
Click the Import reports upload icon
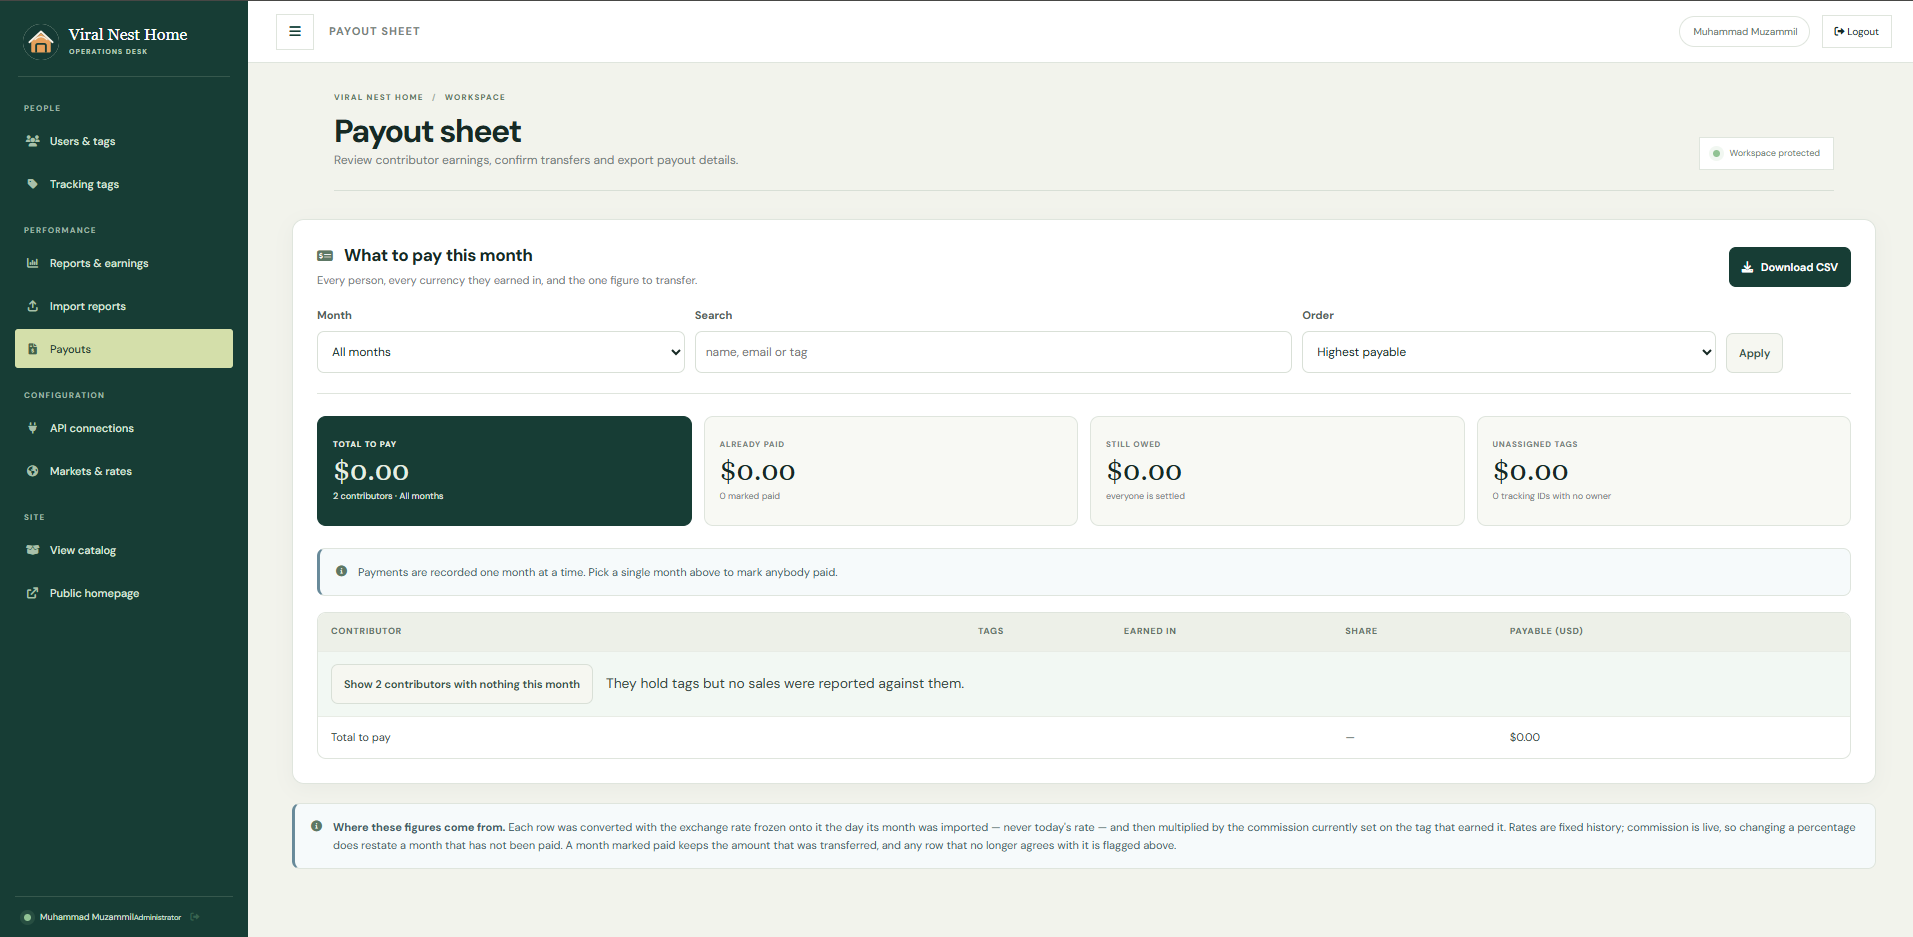point(33,306)
